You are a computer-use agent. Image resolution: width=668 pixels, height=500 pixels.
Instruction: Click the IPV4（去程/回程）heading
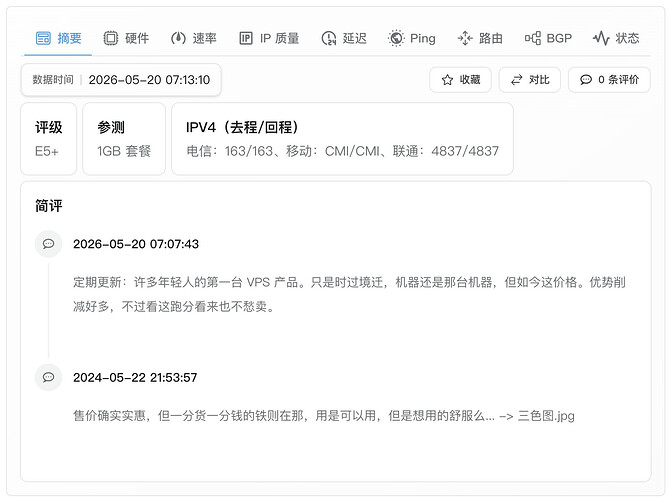[x=242, y=127]
